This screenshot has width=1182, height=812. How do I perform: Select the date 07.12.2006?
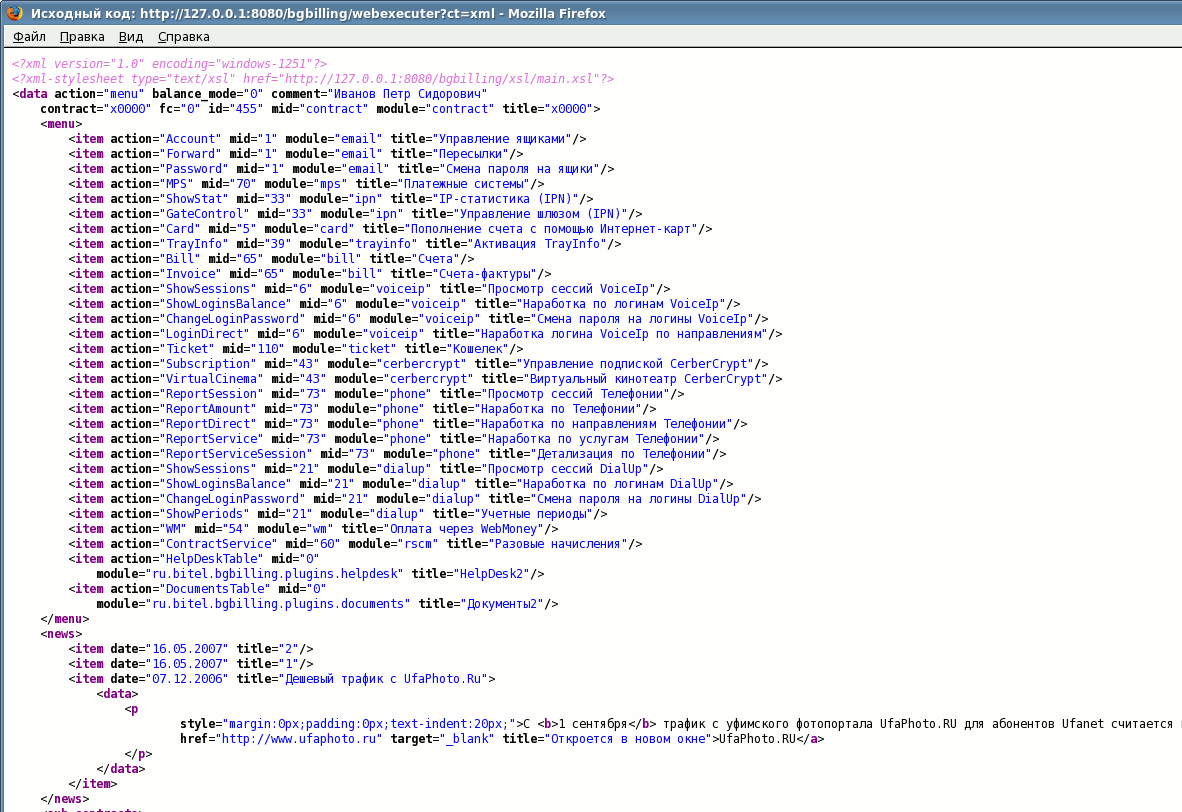click(189, 678)
